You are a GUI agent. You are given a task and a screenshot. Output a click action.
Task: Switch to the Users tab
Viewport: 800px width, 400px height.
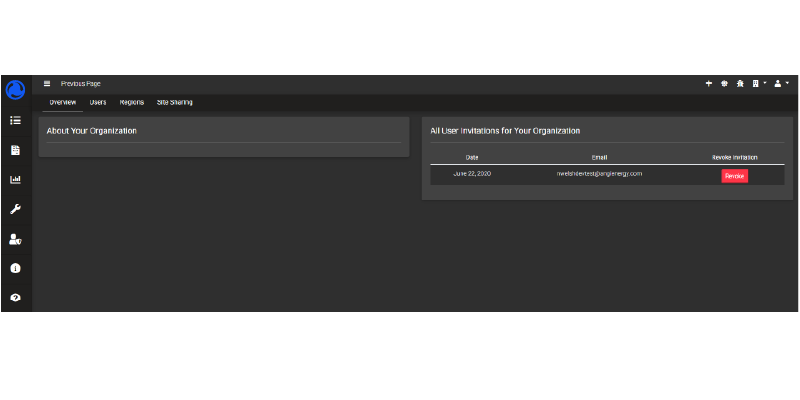click(x=98, y=102)
